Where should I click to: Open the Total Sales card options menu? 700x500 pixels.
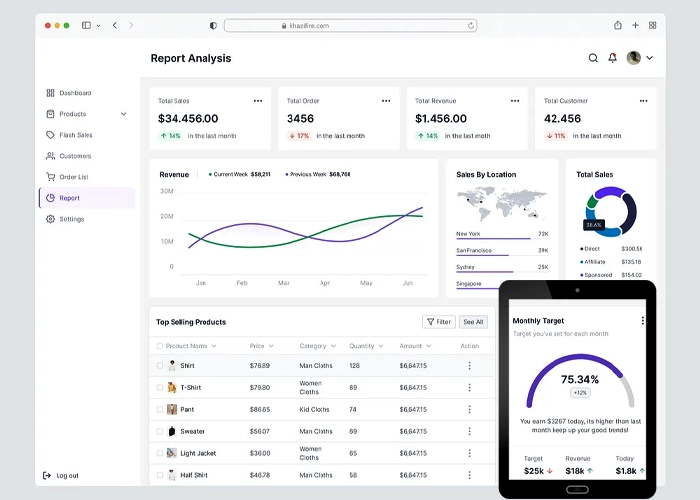pyautogui.click(x=258, y=101)
